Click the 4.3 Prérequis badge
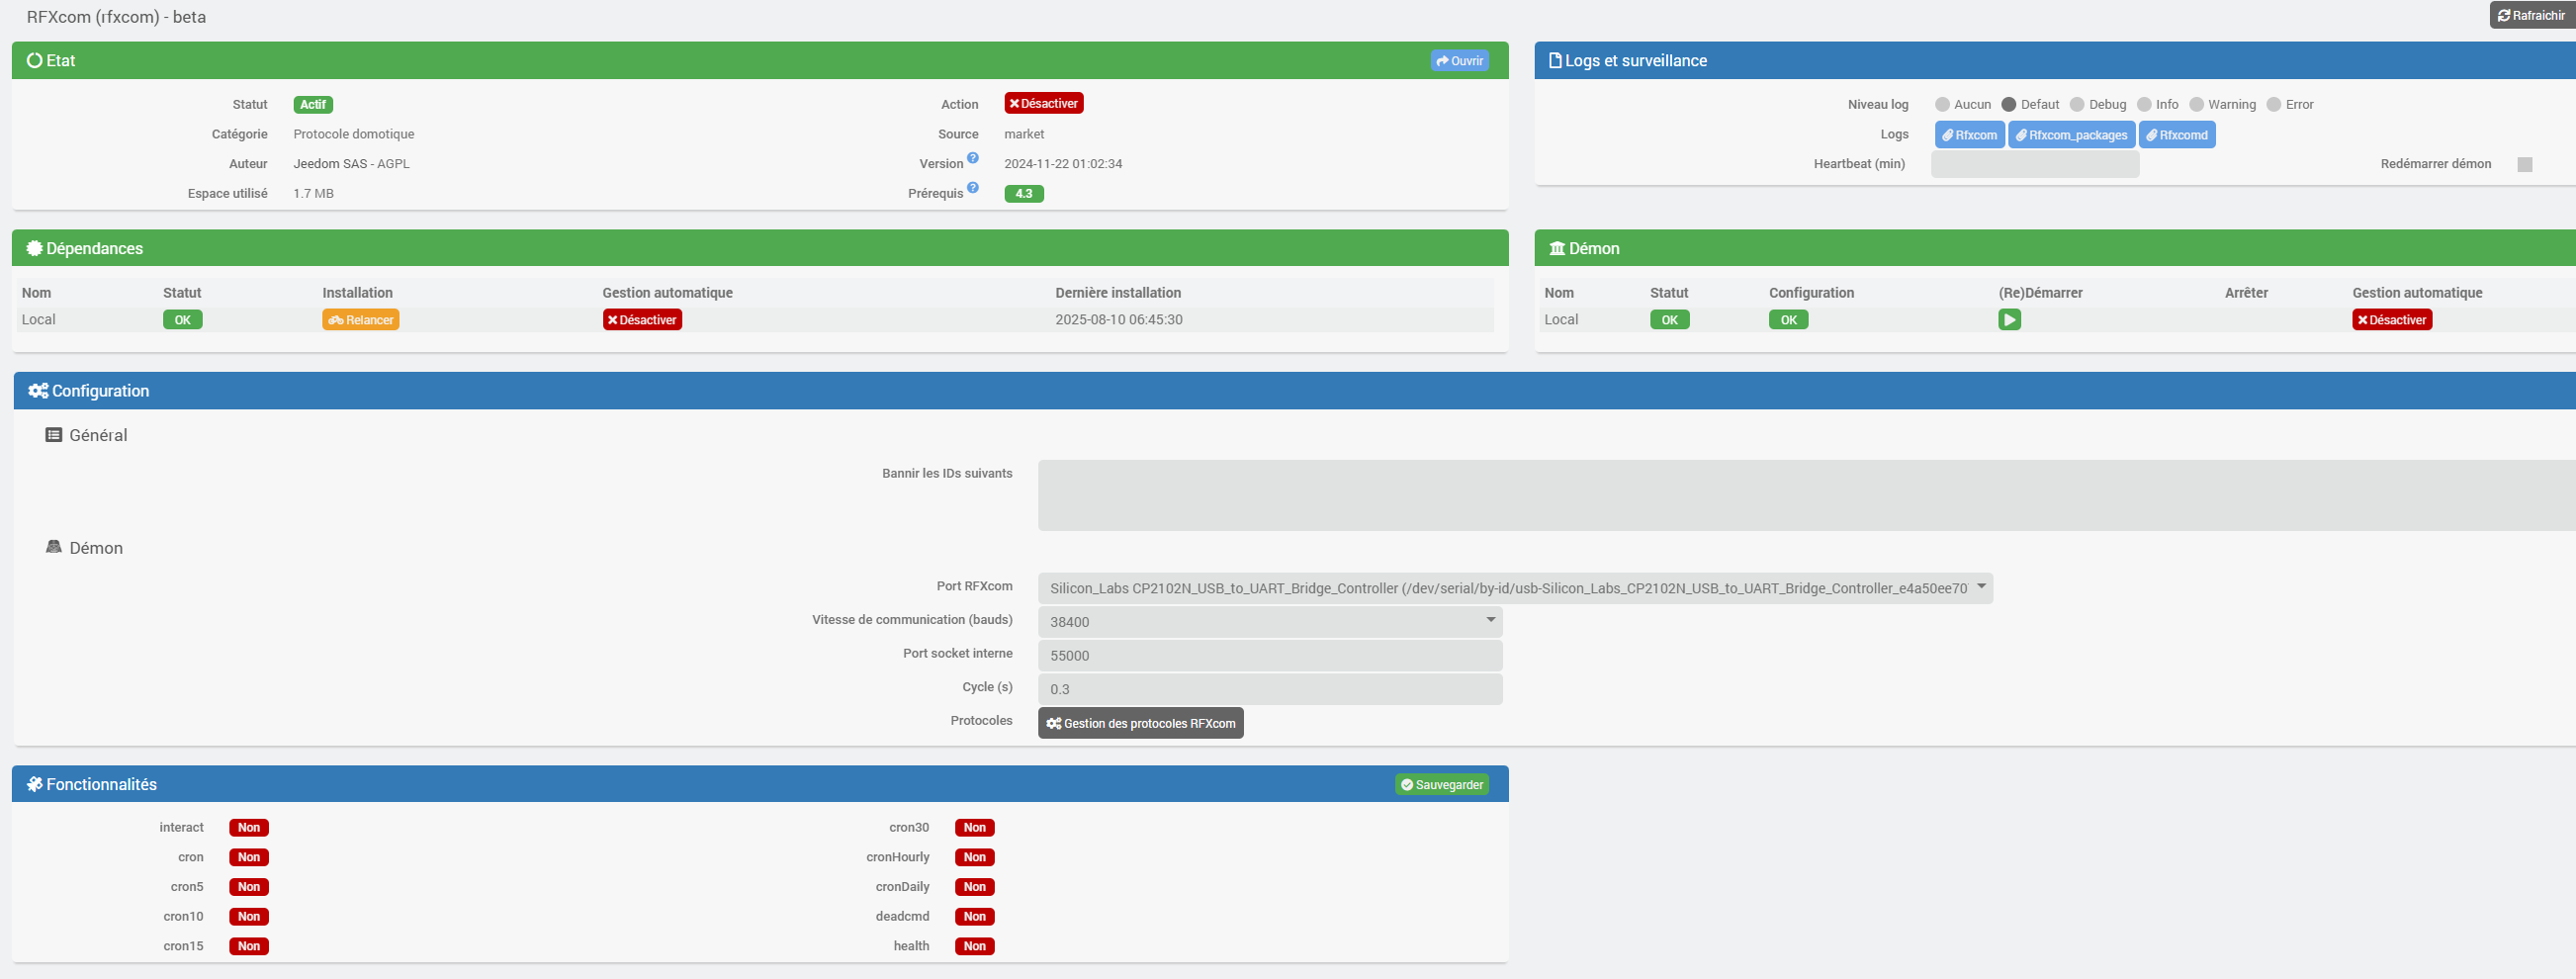 1024,194
